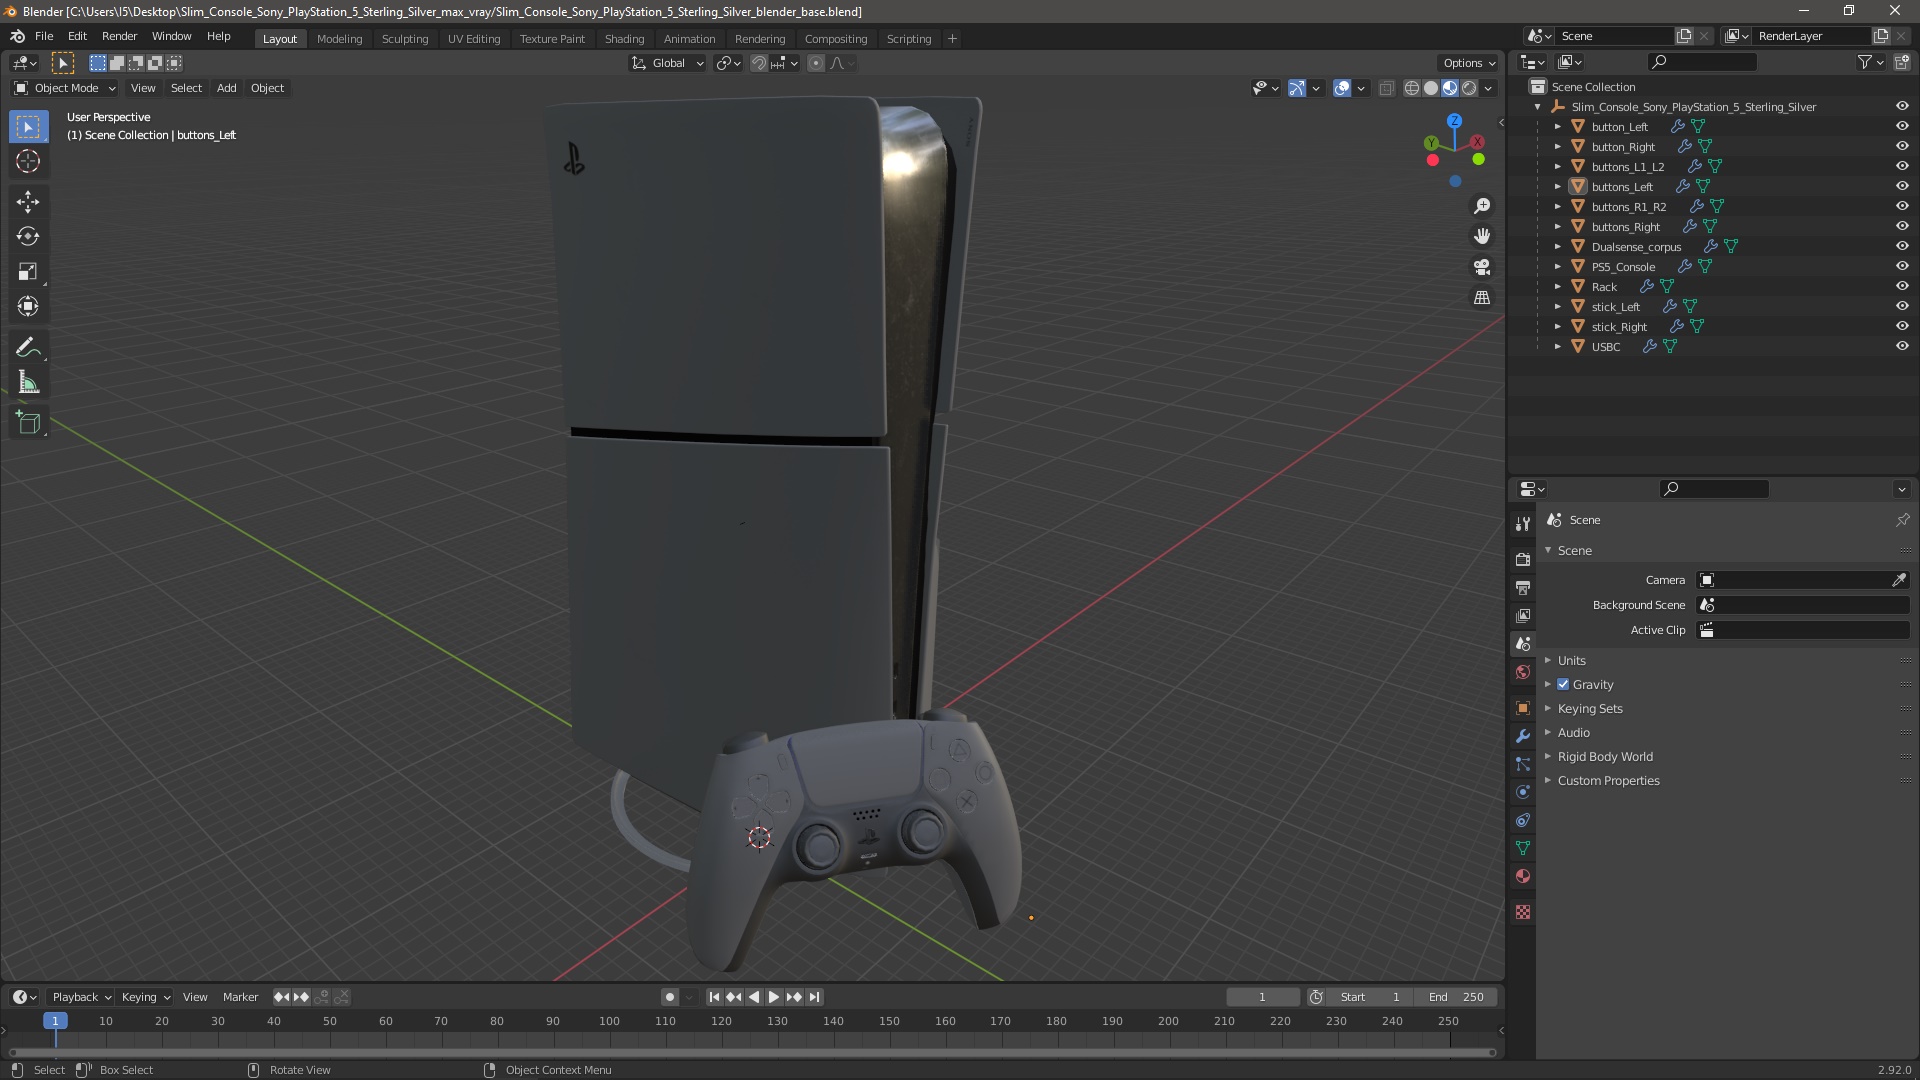The image size is (1920, 1080).
Task: Click the current frame number field
Action: coord(1262,997)
